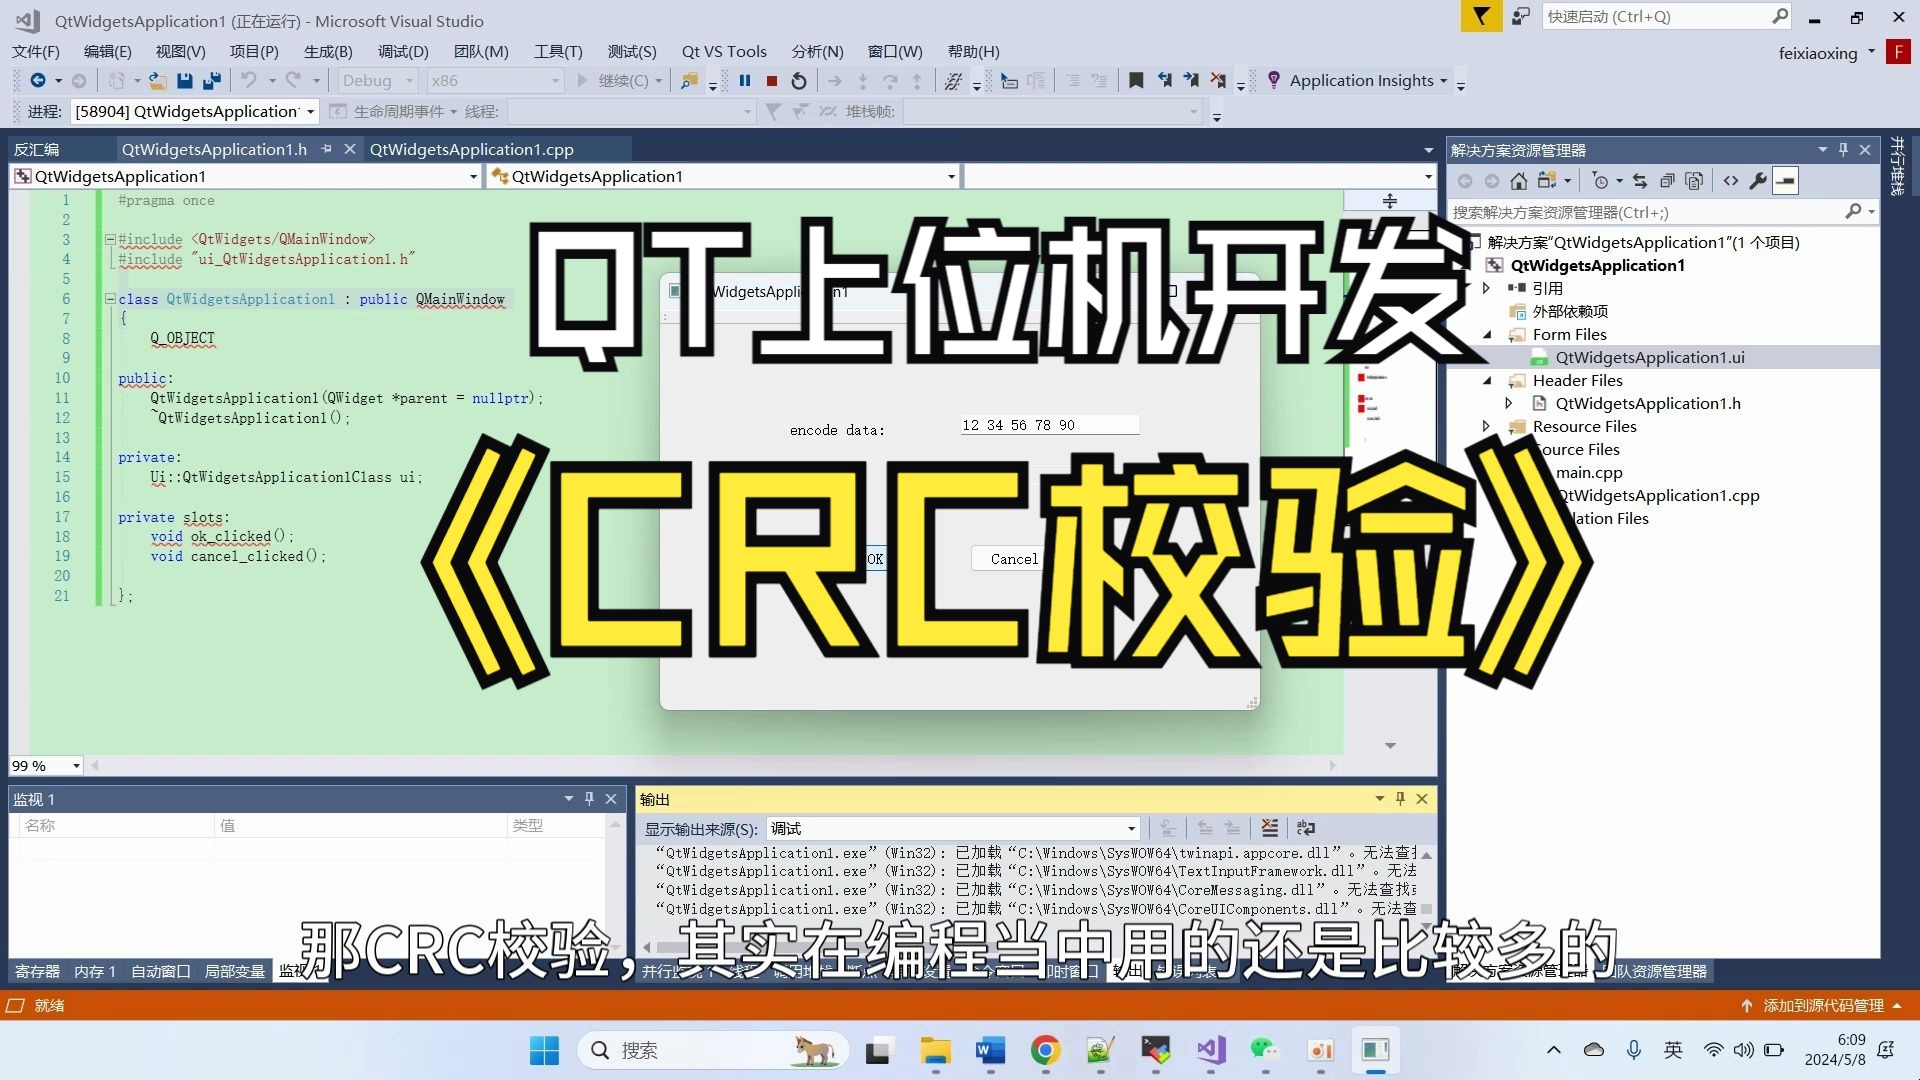Click the Quick Launch search box
Viewport: 1920px width, 1080px height.
point(1668,17)
